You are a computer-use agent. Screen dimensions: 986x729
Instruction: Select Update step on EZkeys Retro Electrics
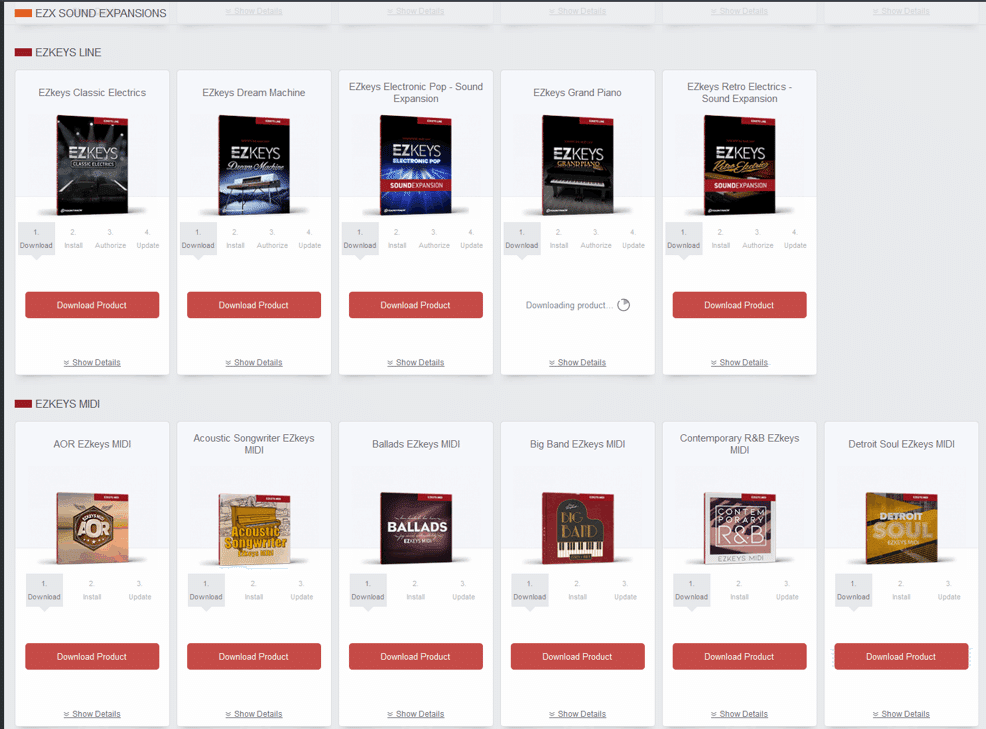[795, 239]
